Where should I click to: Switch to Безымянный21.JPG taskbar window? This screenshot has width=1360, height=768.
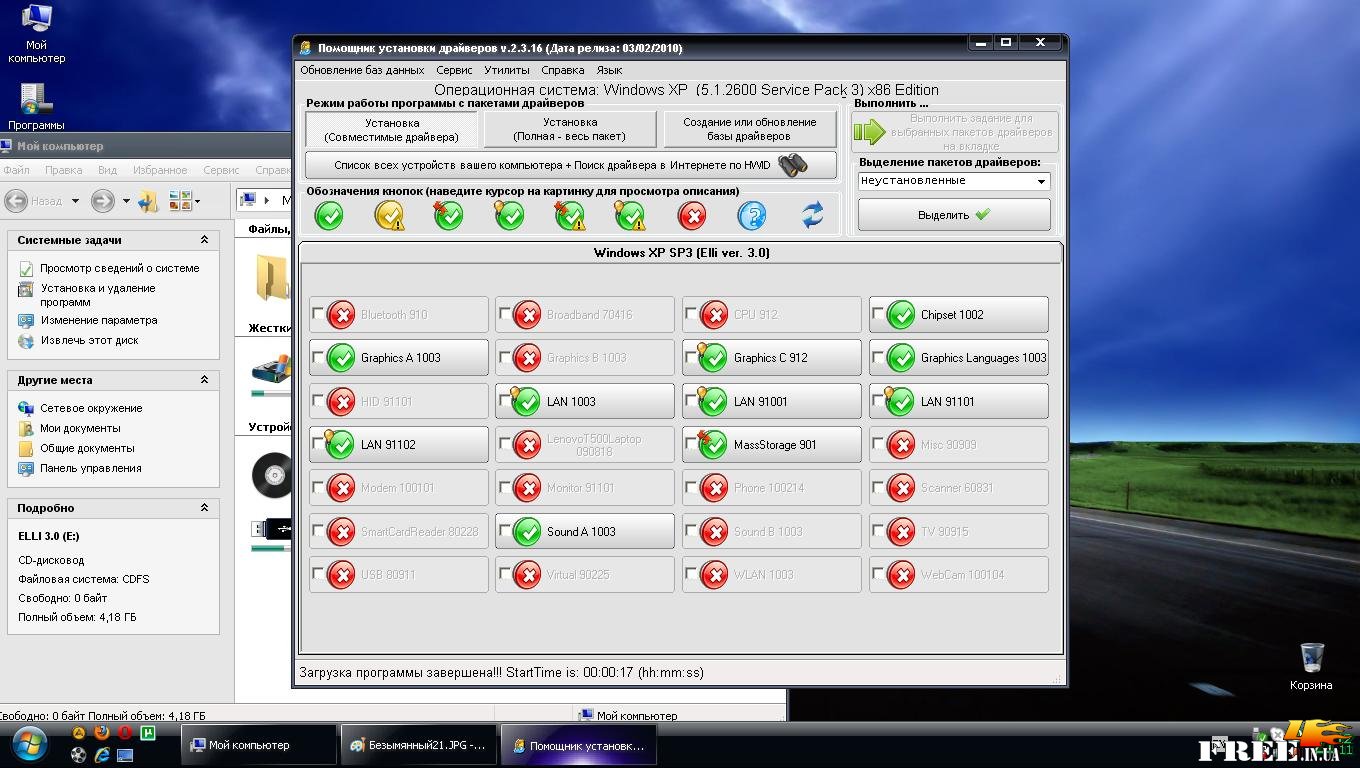417,745
